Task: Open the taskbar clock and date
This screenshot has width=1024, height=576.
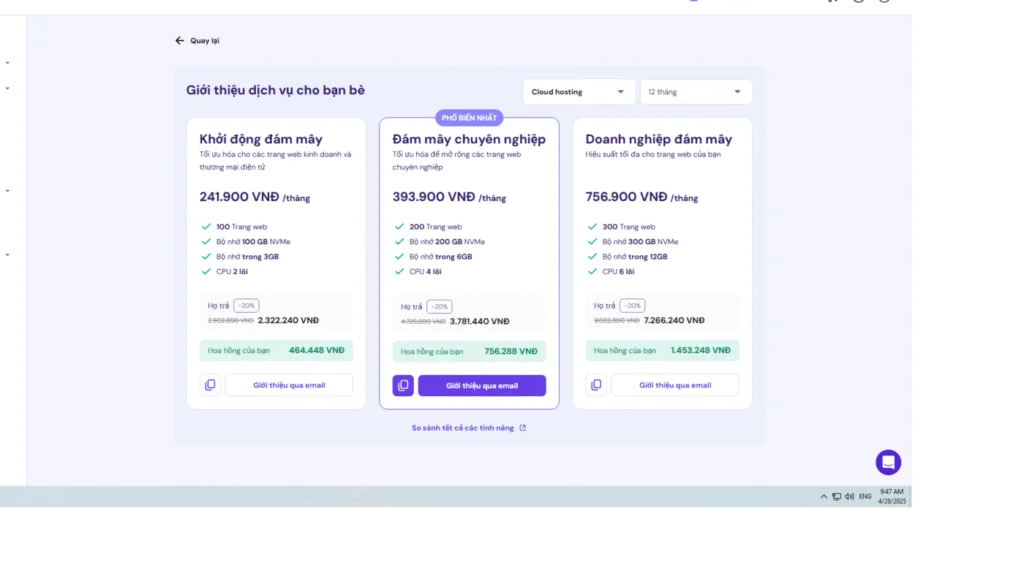Action: pos(892,496)
